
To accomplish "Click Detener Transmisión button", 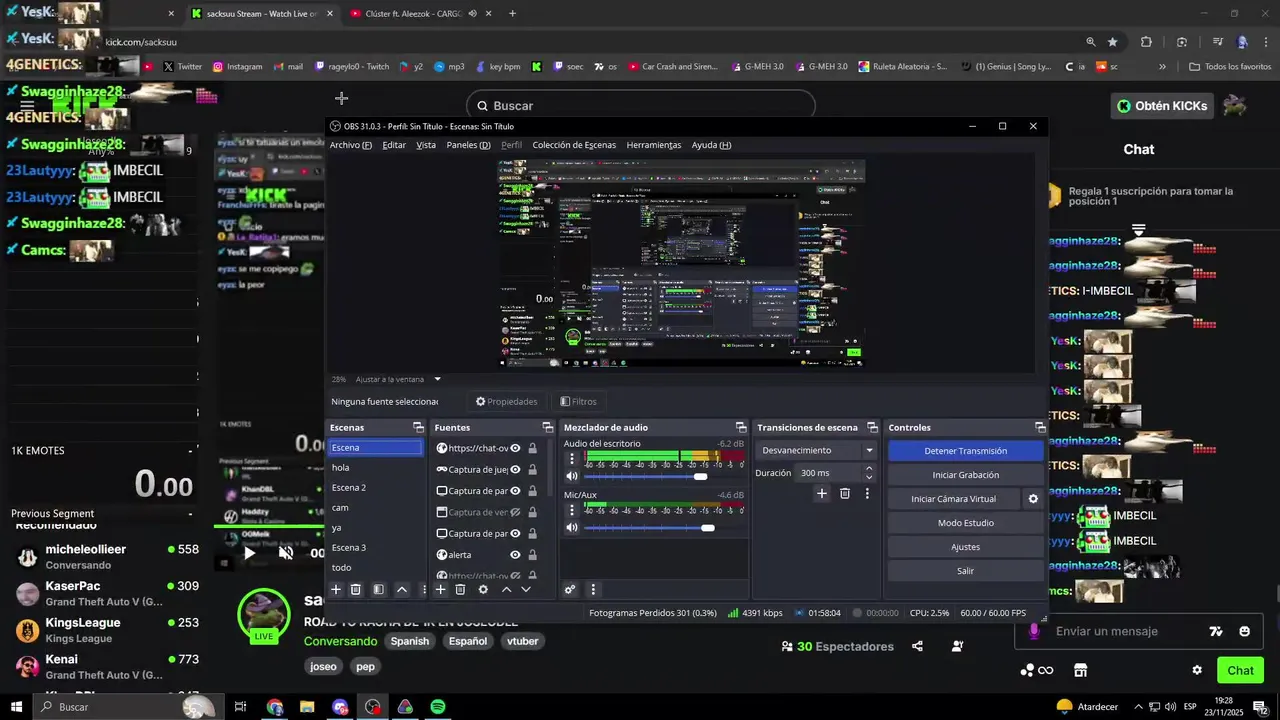I will [965, 451].
